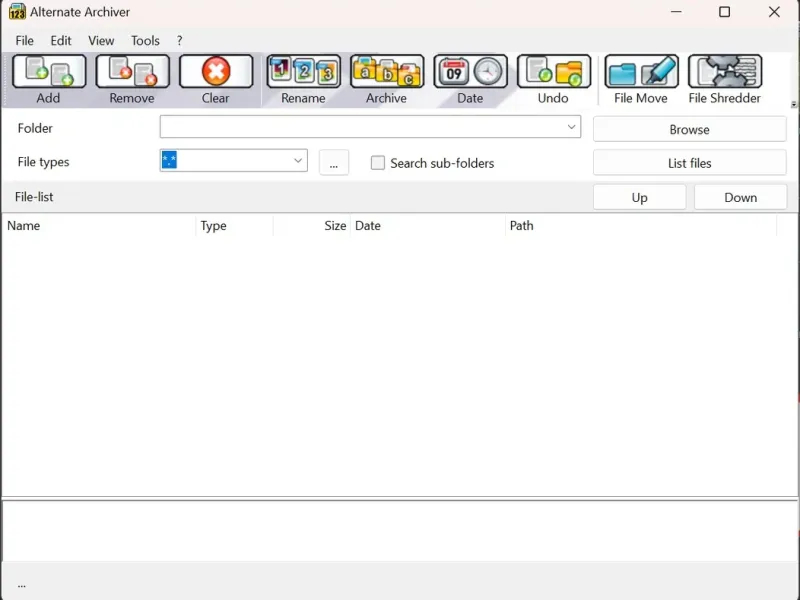Launch the File Move tool
Viewport: 800px width, 600px height.
(641, 71)
